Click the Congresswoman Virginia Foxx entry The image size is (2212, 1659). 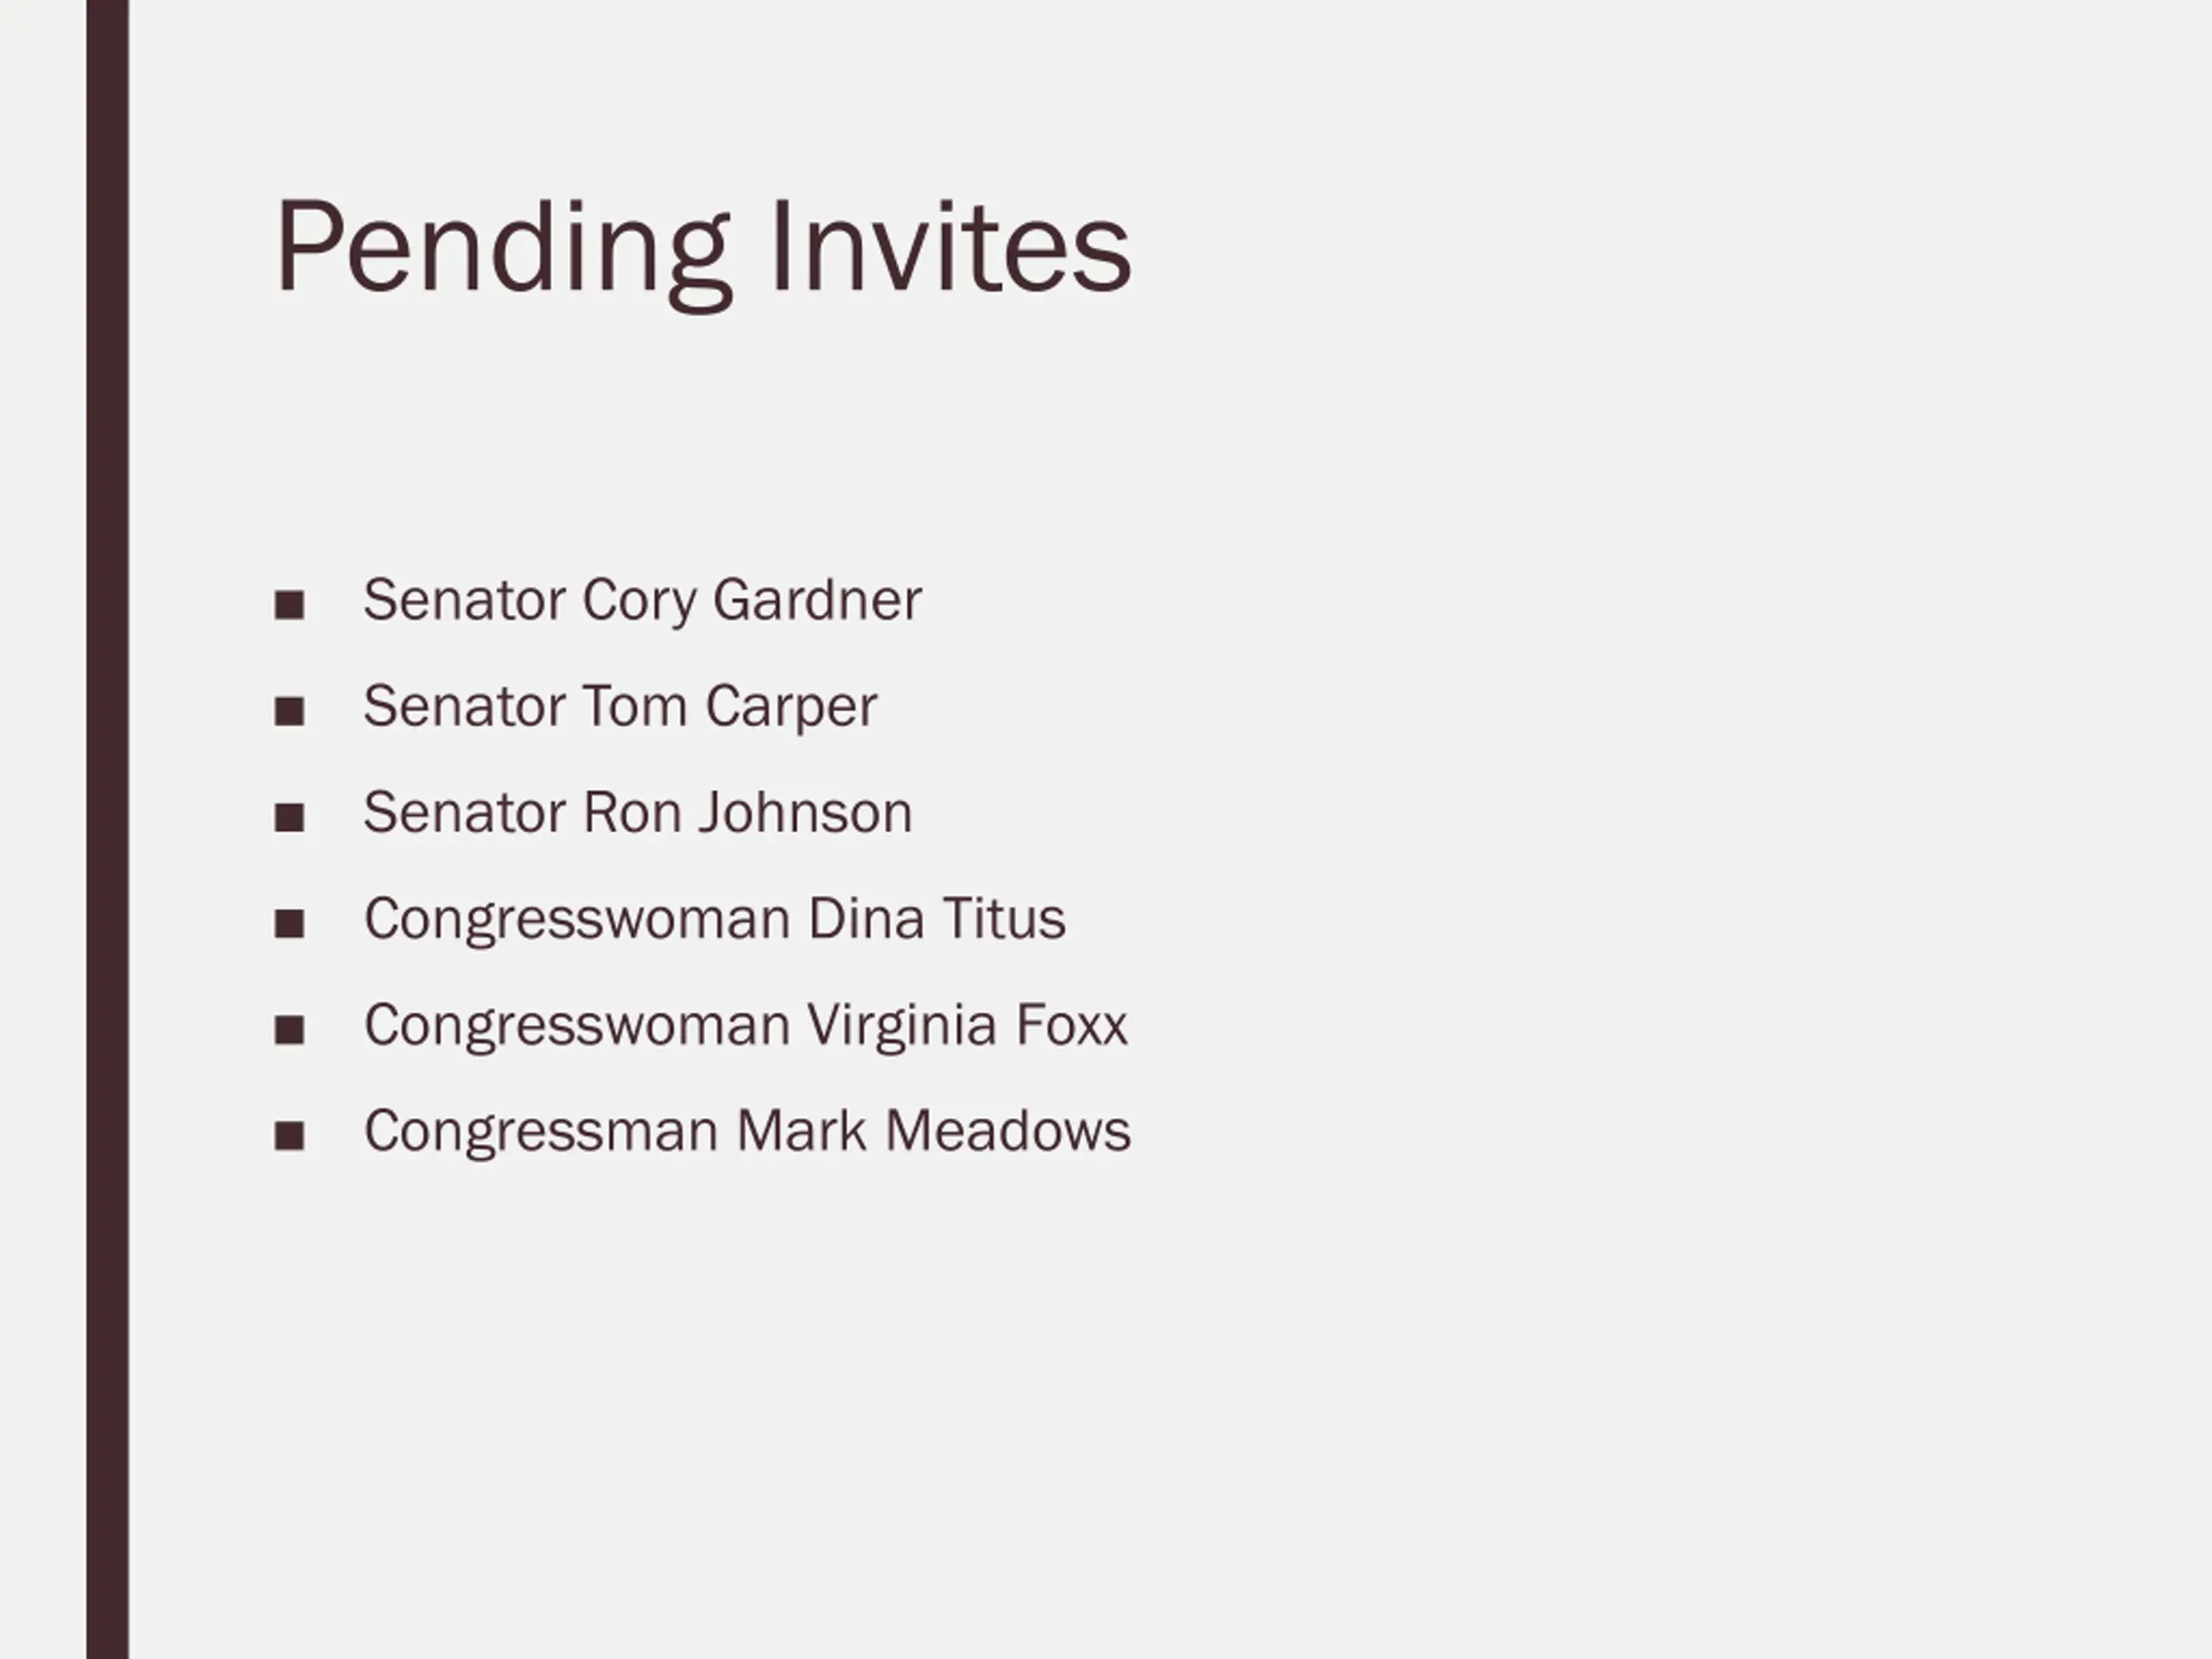pos(746,1027)
